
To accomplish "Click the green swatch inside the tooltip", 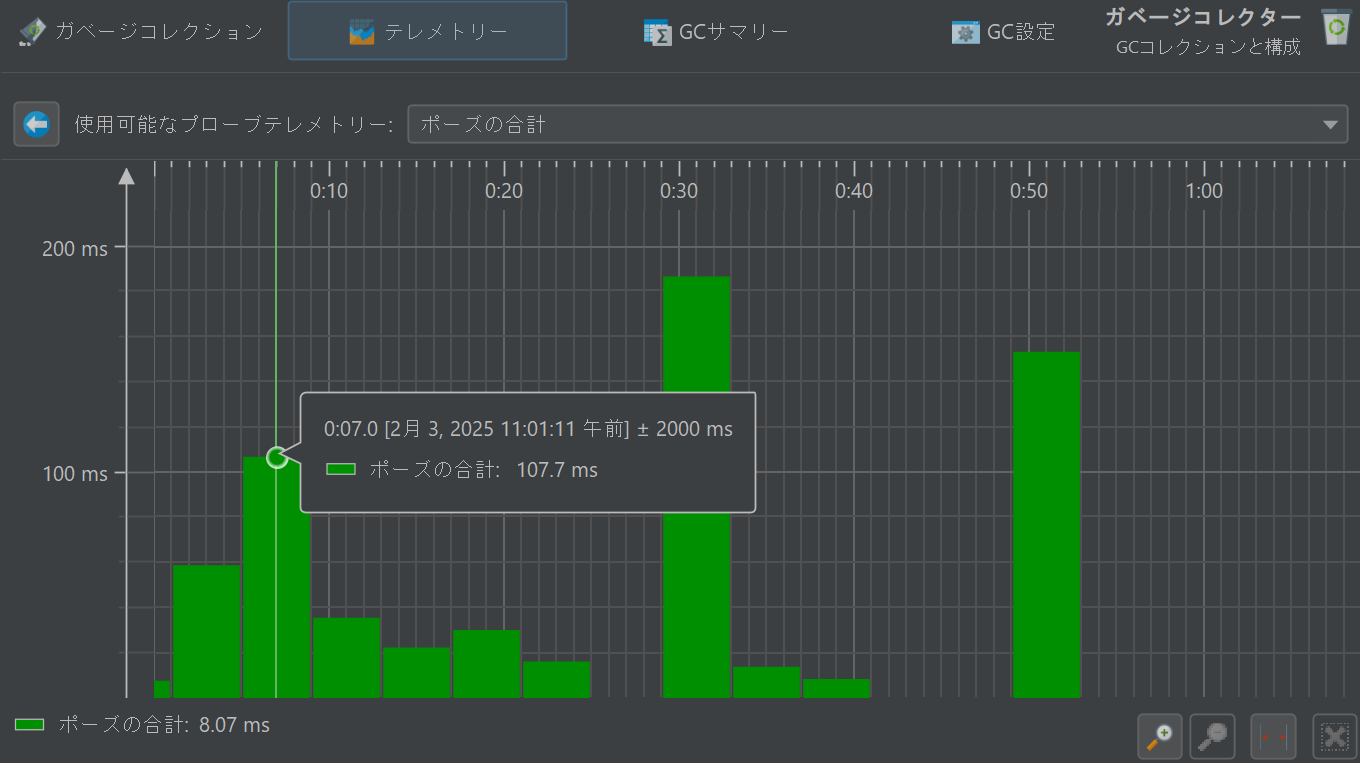I will click(341, 469).
